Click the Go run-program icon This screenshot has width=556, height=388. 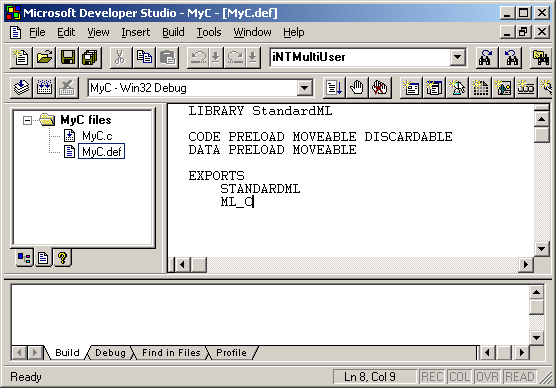click(334, 88)
